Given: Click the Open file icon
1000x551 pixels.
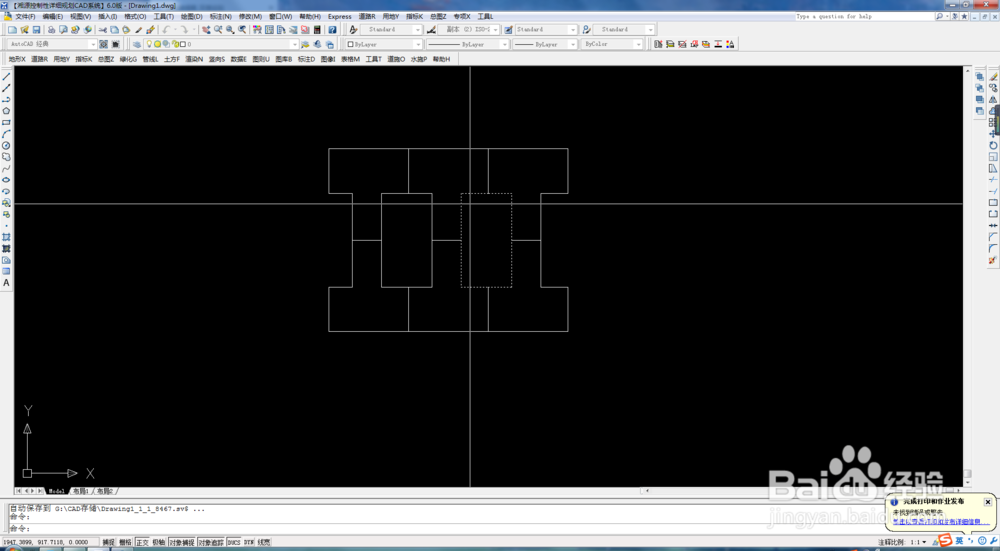Looking at the screenshot, I should [x=25, y=30].
